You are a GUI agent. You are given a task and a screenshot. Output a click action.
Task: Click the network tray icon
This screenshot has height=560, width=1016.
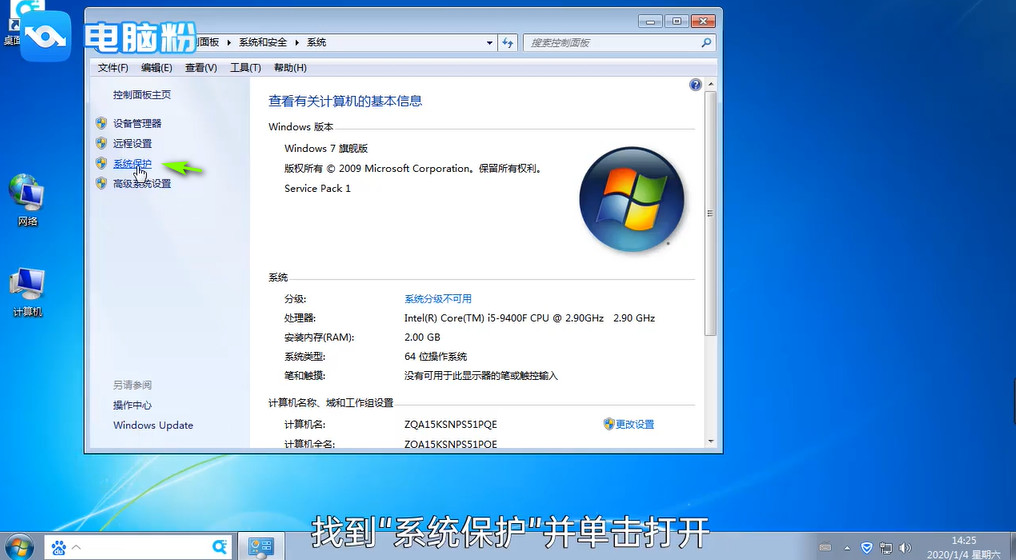click(x=886, y=548)
